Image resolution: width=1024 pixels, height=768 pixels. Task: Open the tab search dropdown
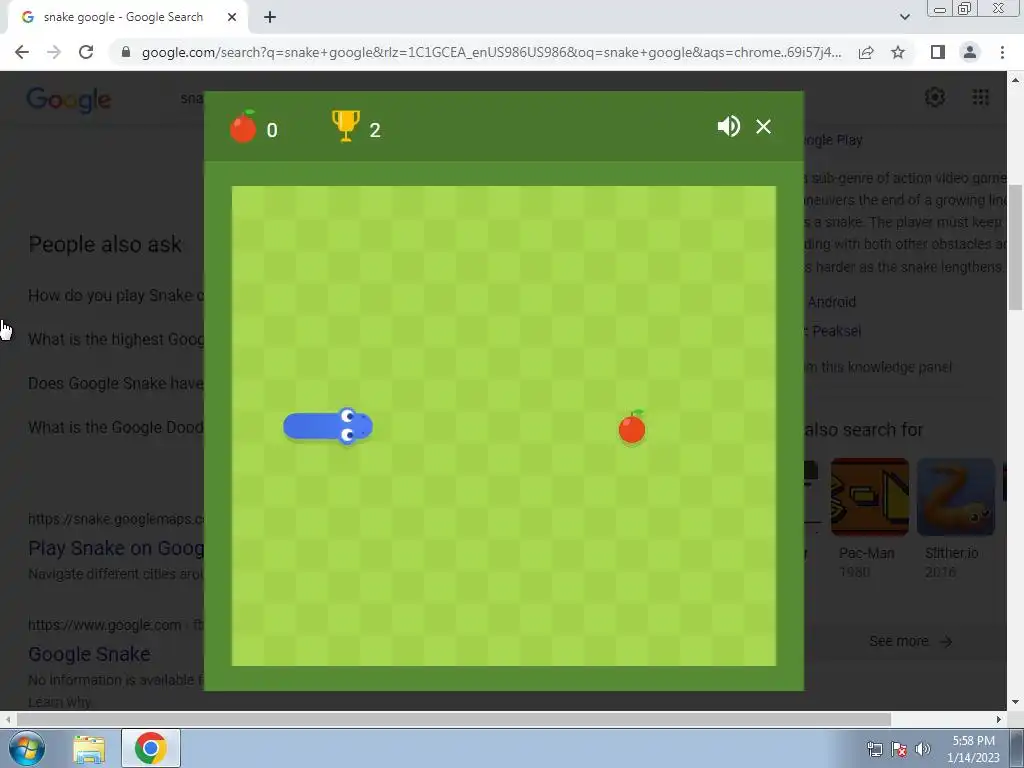tap(904, 17)
